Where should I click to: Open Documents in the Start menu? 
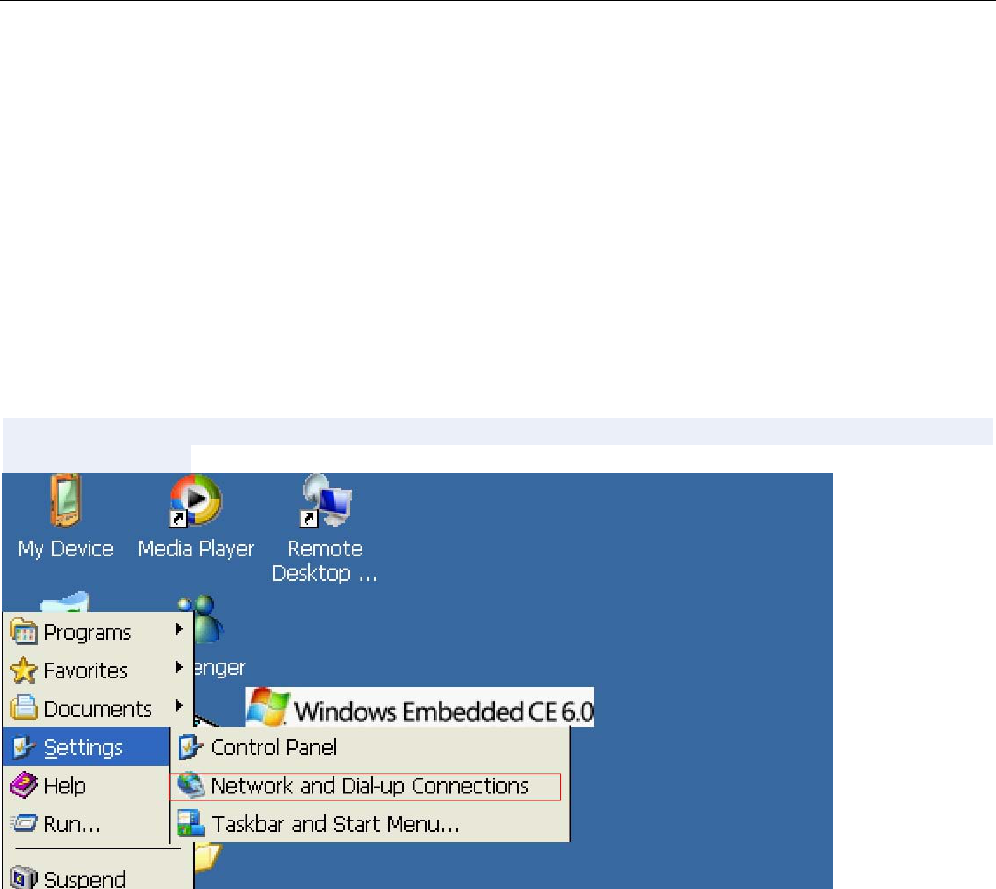coord(98,709)
